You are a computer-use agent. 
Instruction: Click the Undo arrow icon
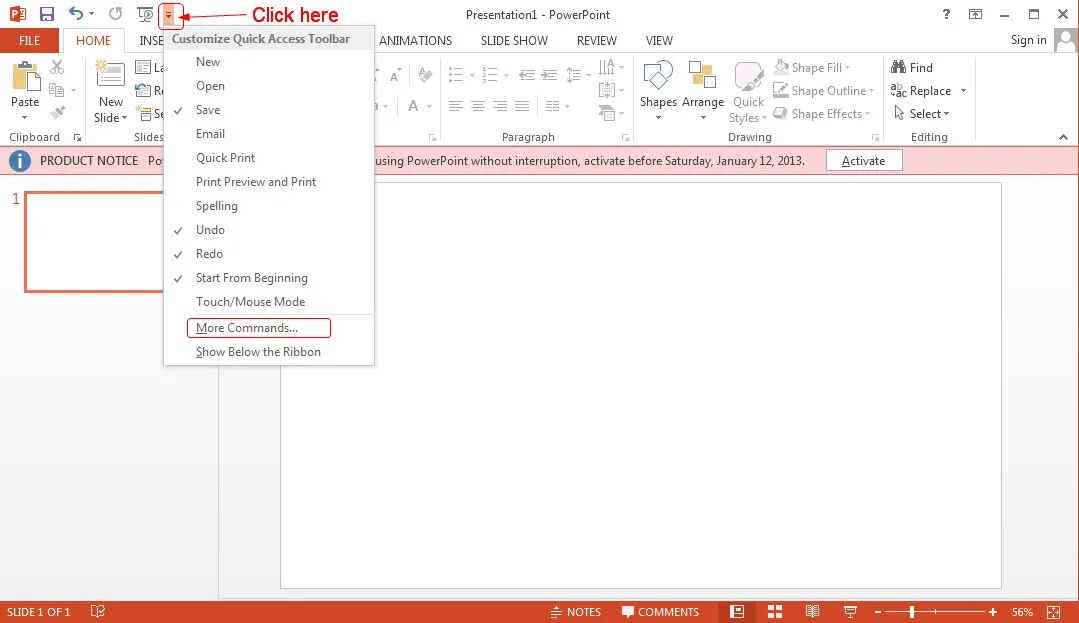[76, 13]
